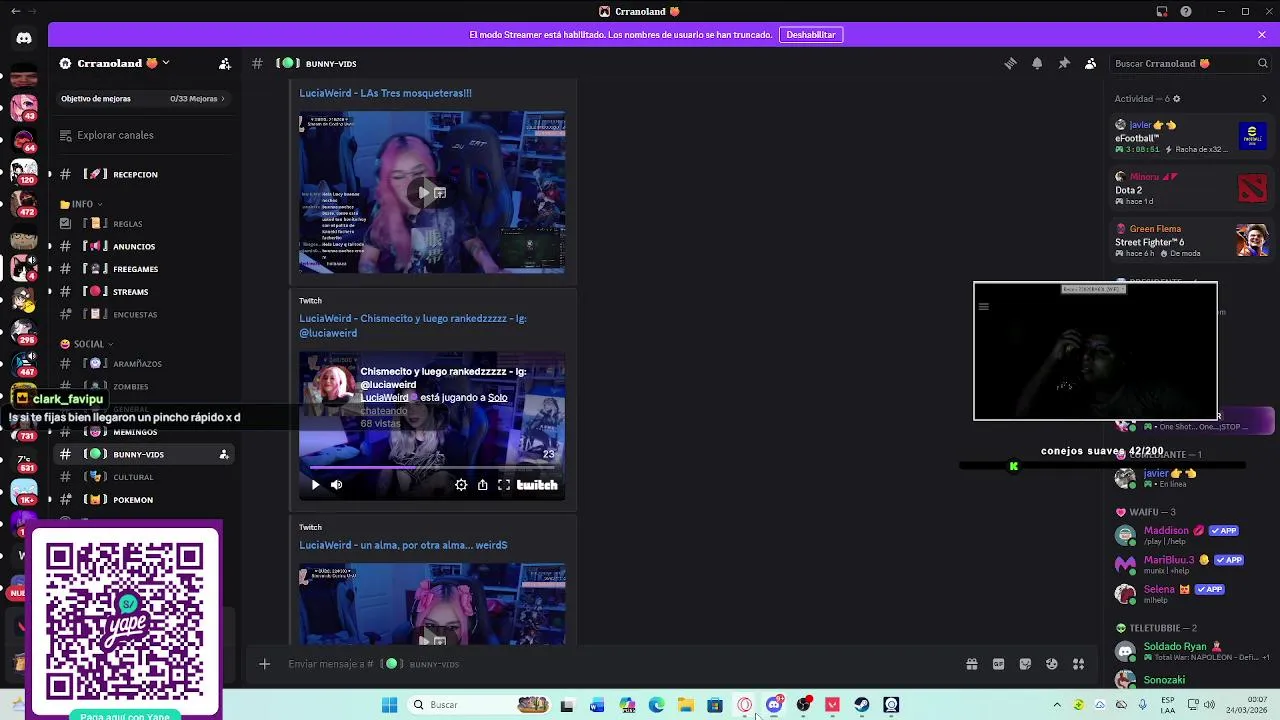Select the ARAMÑAZOS channel
Screen dimensions: 1280x720
145,364
